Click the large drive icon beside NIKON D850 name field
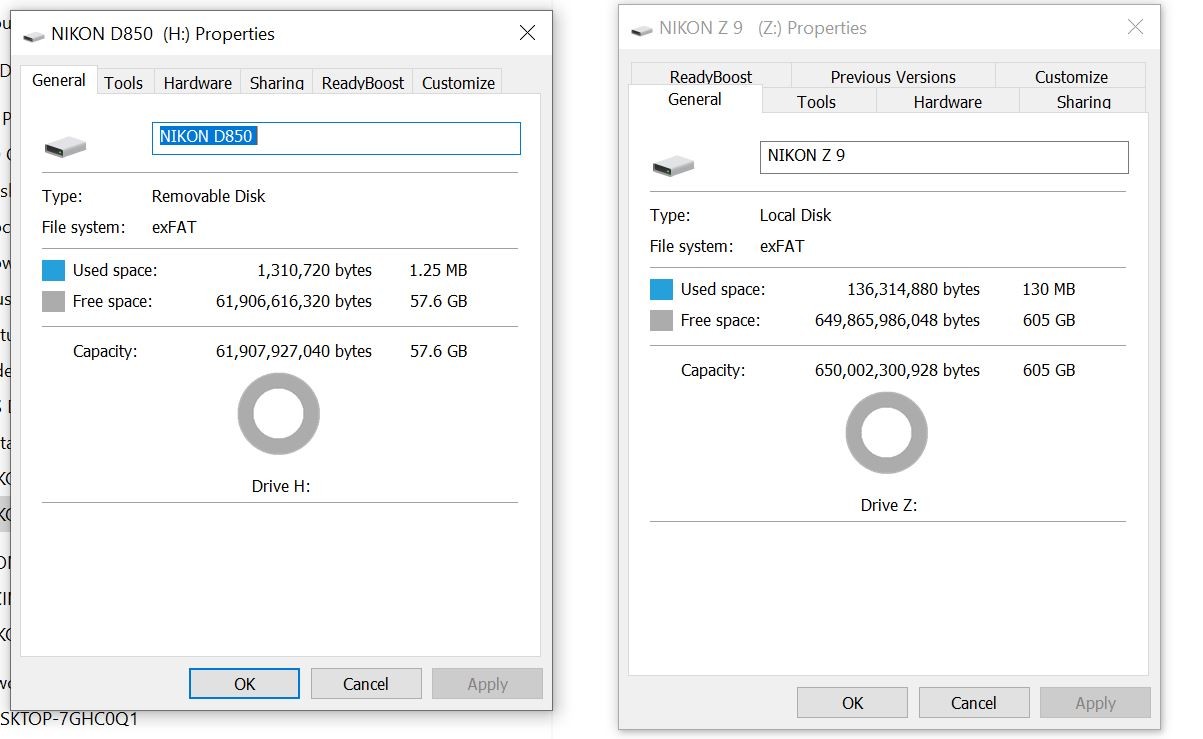 point(65,148)
